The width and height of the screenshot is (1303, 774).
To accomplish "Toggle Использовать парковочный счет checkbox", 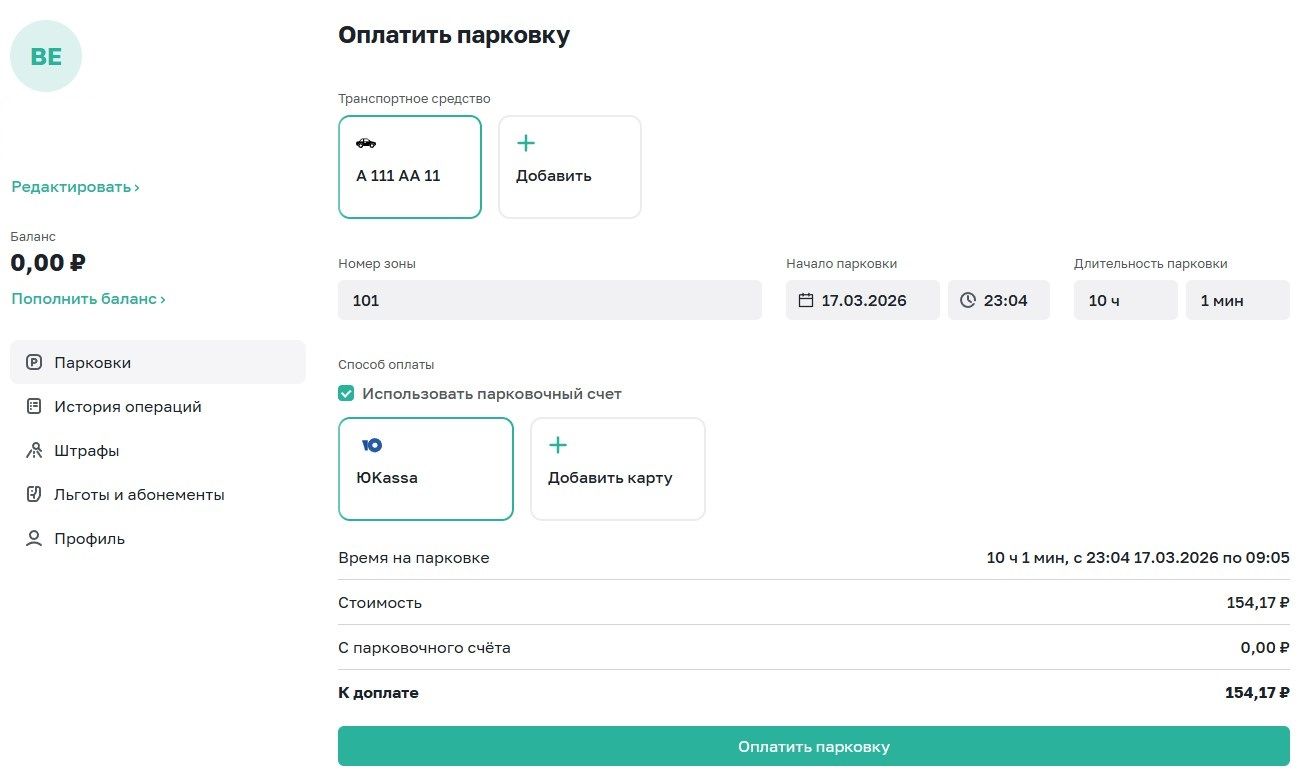I will [347, 394].
